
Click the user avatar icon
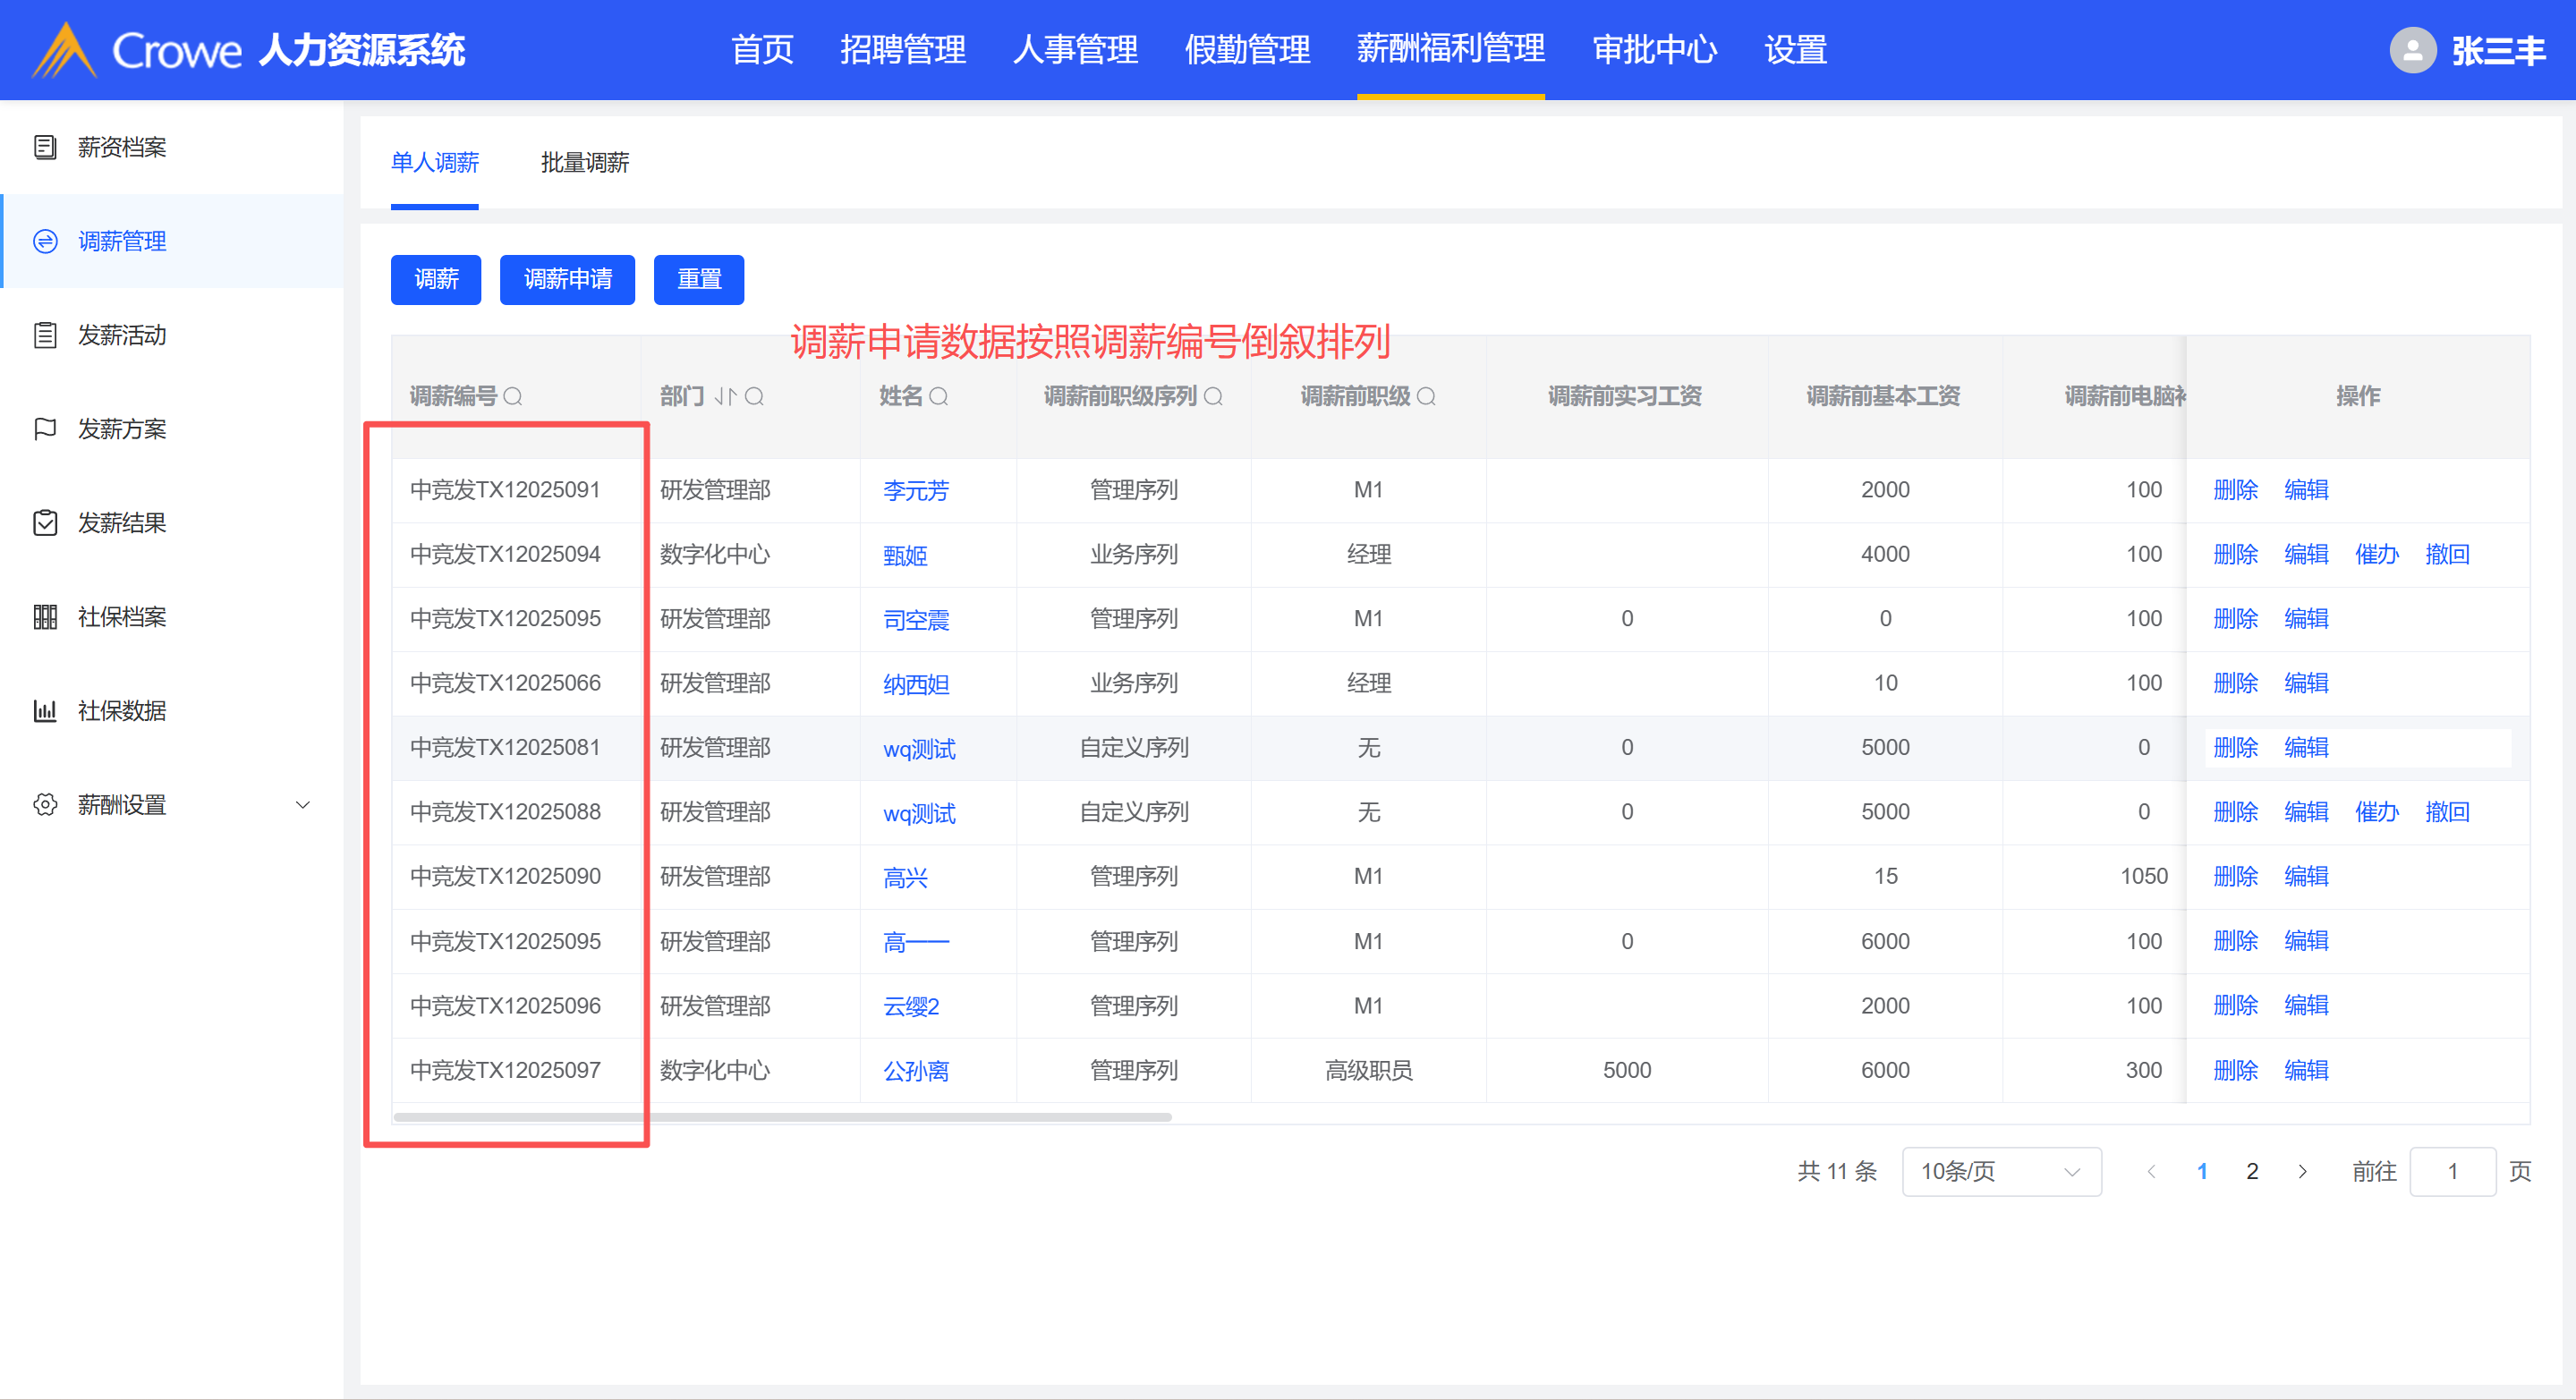2412,50
